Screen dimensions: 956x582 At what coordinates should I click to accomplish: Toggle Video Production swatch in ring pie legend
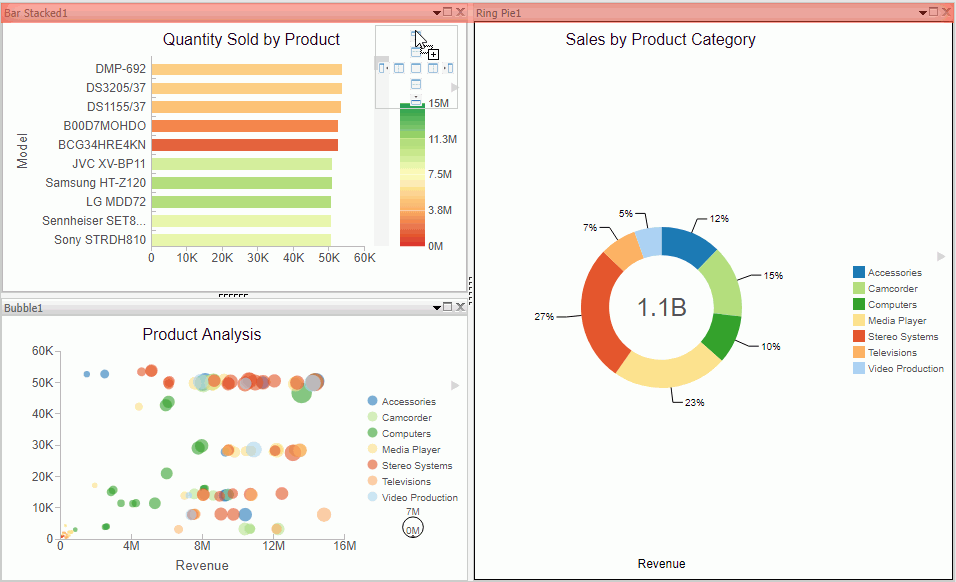pos(859,369)
